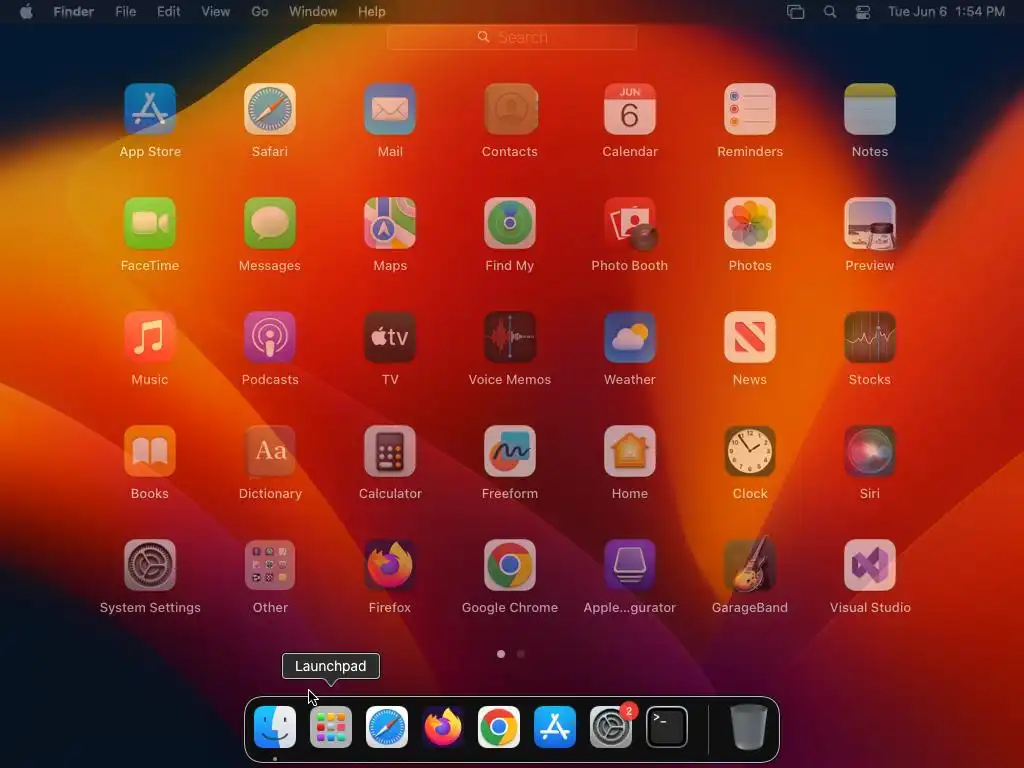Open the Dictionary app

tap(270, 451)
